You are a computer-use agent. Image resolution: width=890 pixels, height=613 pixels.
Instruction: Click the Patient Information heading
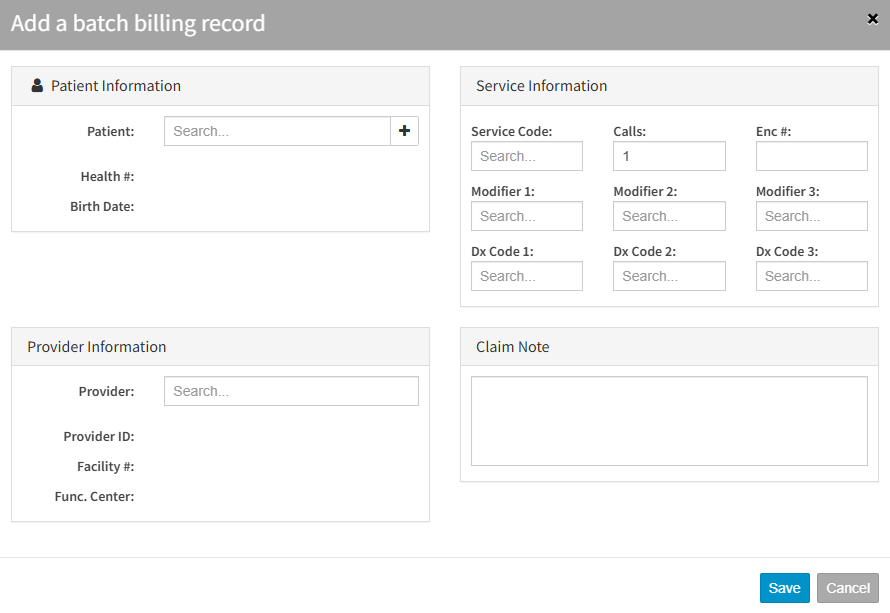[x=116, y=86]
